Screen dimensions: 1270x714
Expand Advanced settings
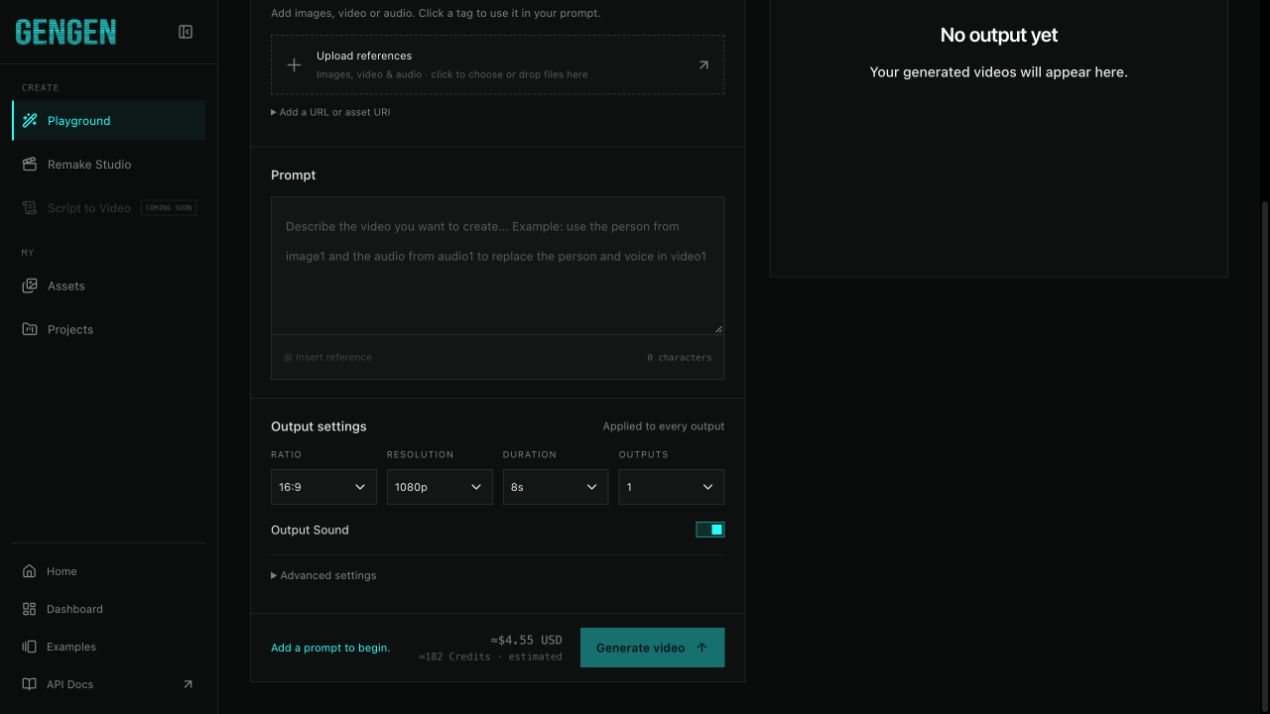324,576
